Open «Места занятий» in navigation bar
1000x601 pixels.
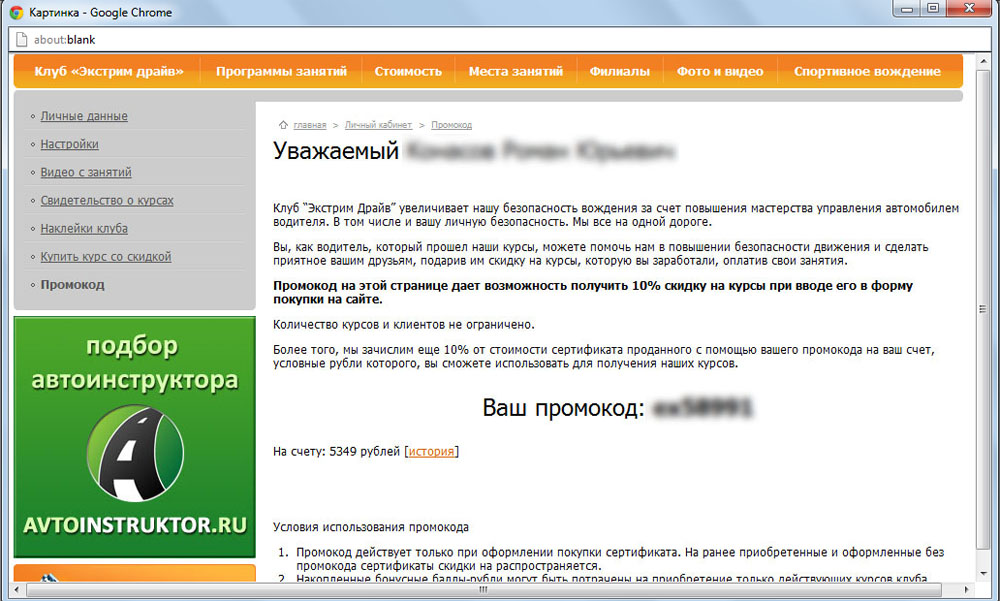pyautogui.click(x=516, y=71)
